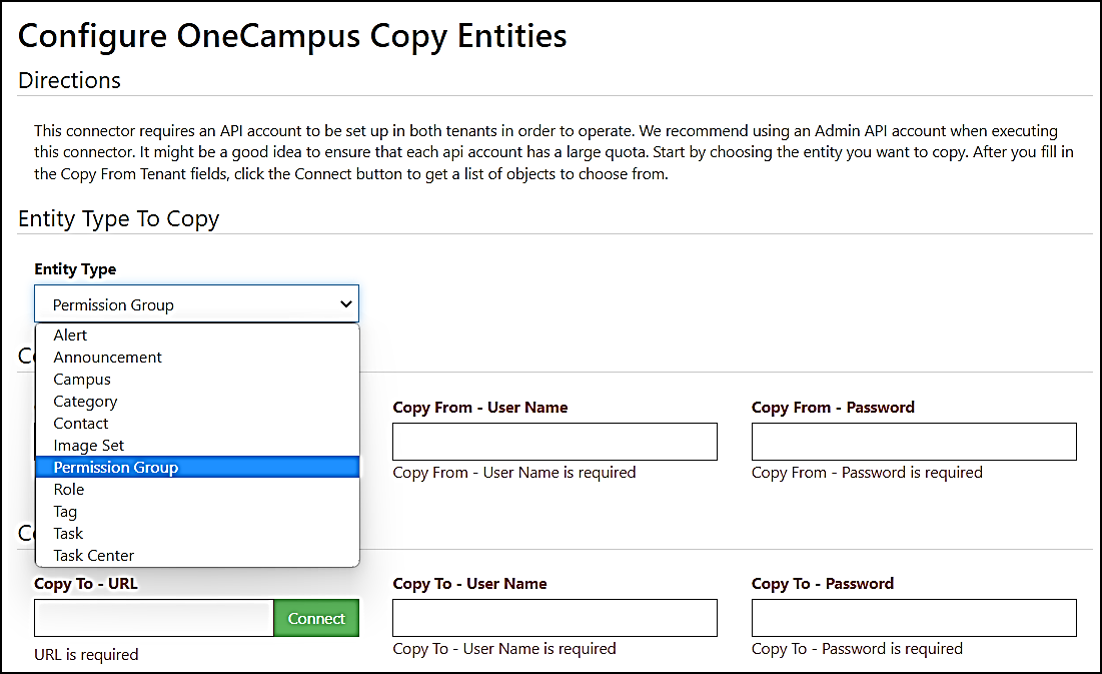Select "Contact" in the entity list
This screenshot has width=1102, height=674.
click(80, 423)
